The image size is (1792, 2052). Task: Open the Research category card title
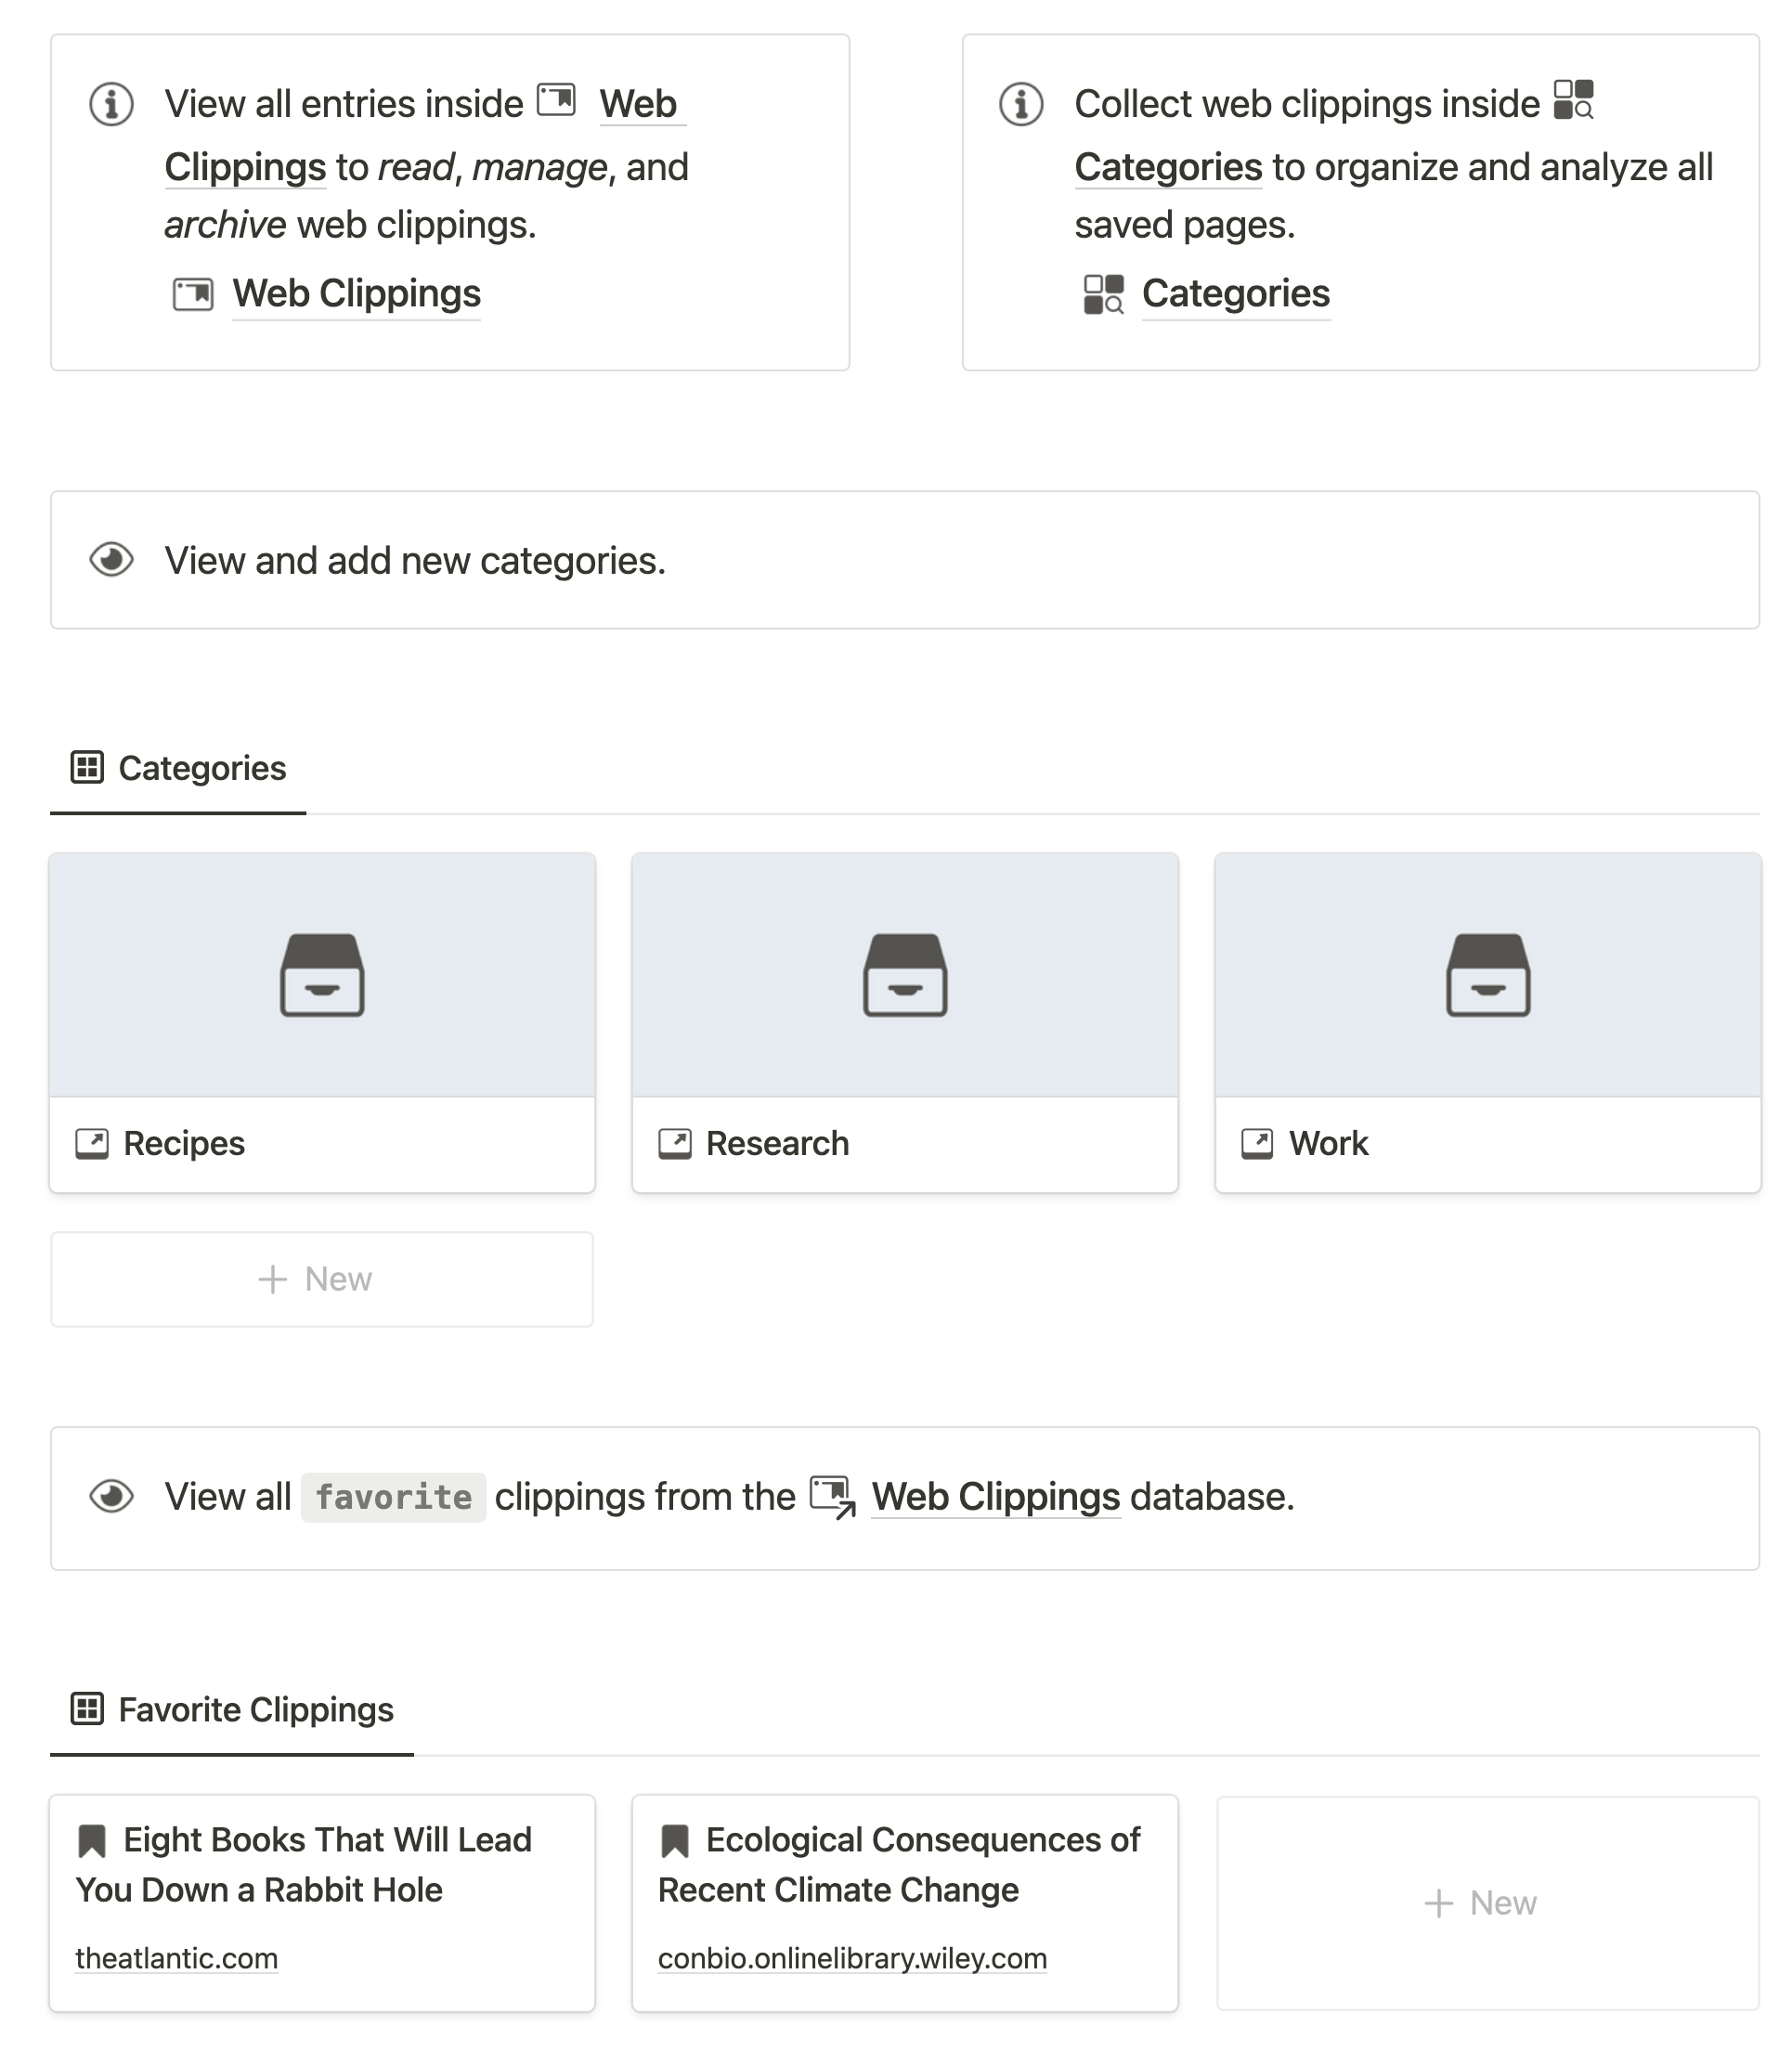click(778, 1143)
